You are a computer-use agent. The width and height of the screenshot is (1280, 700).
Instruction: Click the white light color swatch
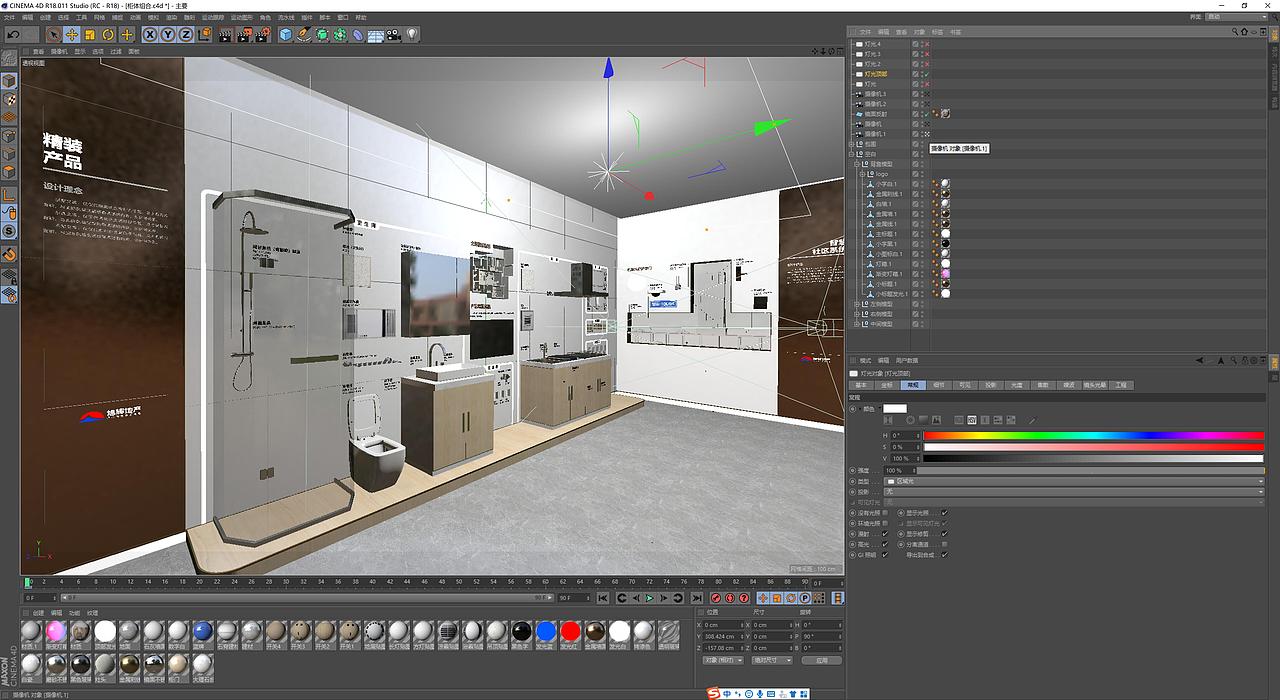pos(895,408)
